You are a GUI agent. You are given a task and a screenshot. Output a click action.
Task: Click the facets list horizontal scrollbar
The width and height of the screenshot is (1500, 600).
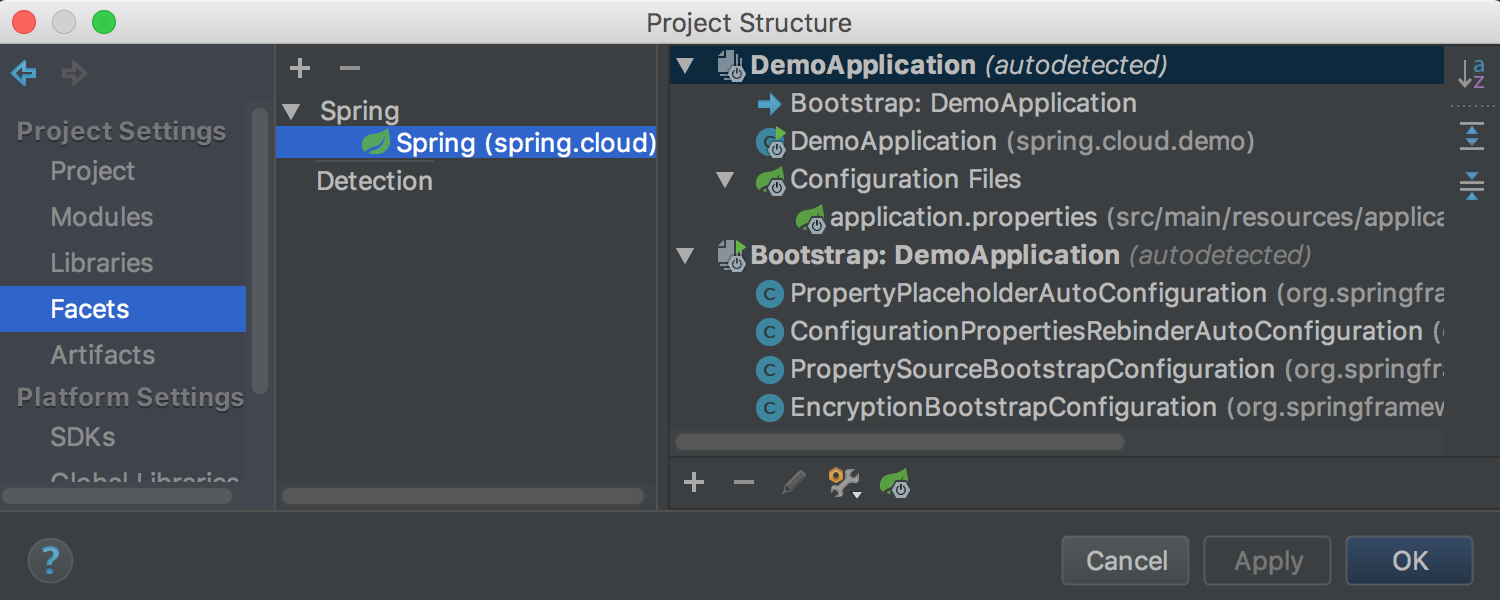464,496
